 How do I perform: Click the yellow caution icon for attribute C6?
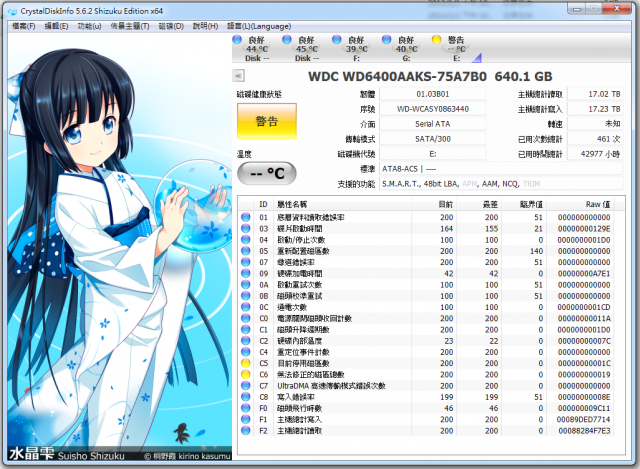246,374
